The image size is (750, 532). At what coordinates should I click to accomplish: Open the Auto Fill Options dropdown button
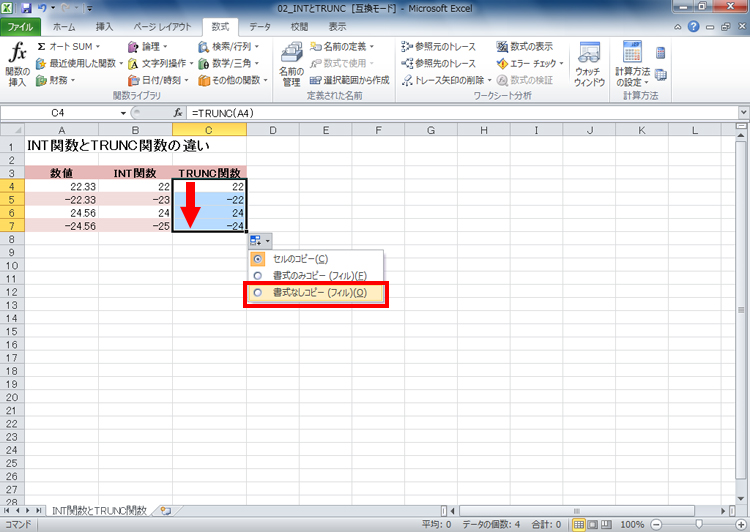[x=260, y=241]
